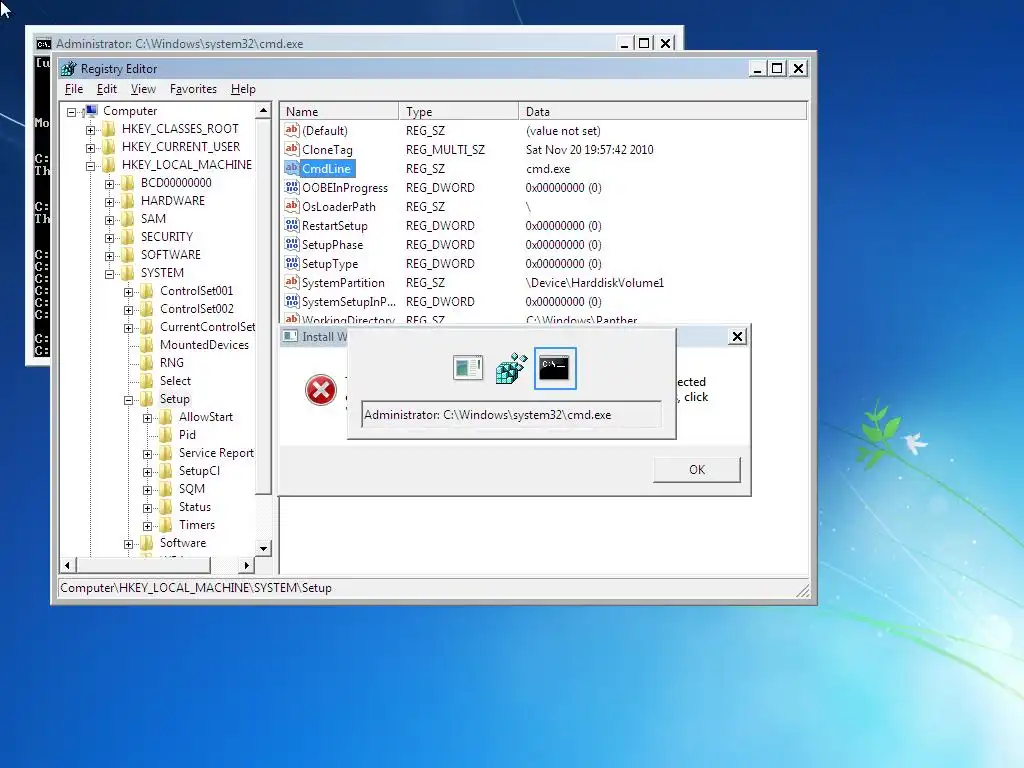
Task: Open the View menu
Action: tap(143, 89)
